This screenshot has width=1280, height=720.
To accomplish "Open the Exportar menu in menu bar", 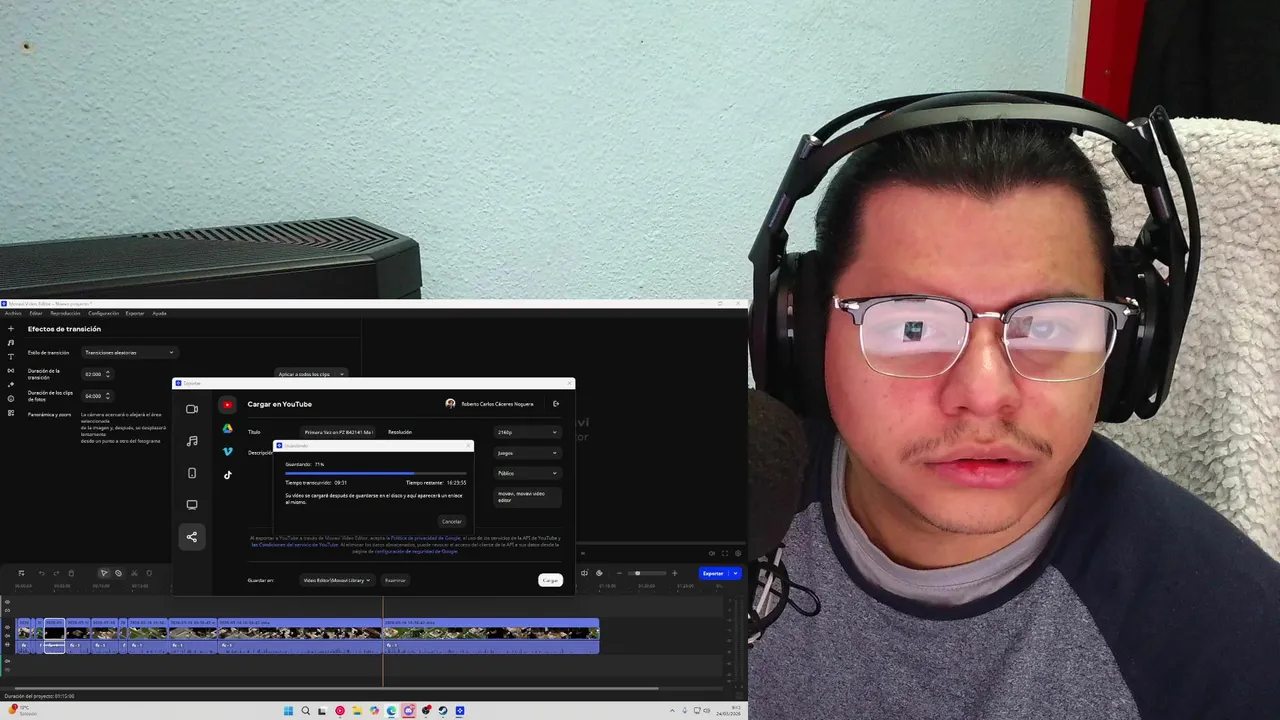I will pos(135,313).
